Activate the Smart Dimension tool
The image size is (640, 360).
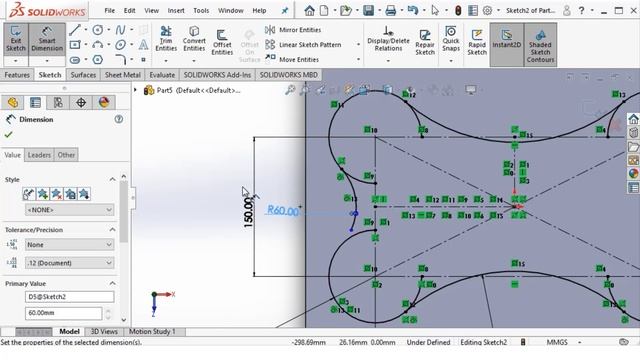pos(47,39)
